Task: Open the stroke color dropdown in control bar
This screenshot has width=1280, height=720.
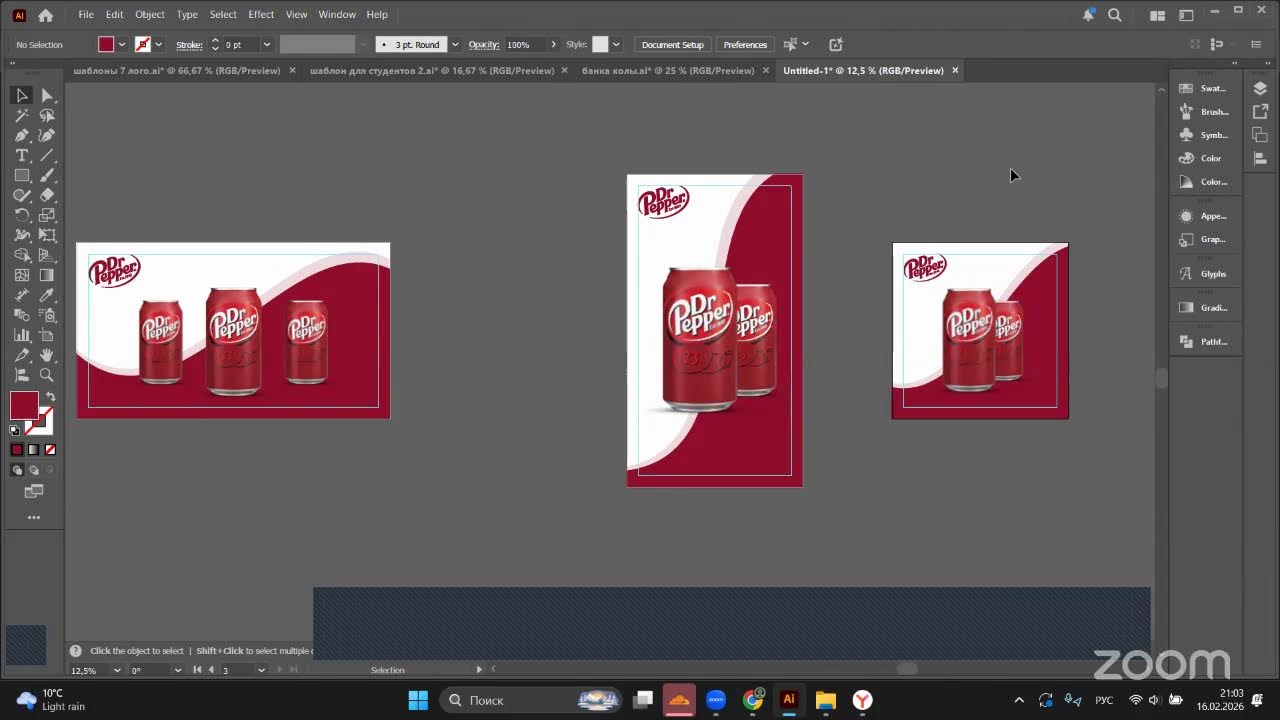Action: (158, 45)
